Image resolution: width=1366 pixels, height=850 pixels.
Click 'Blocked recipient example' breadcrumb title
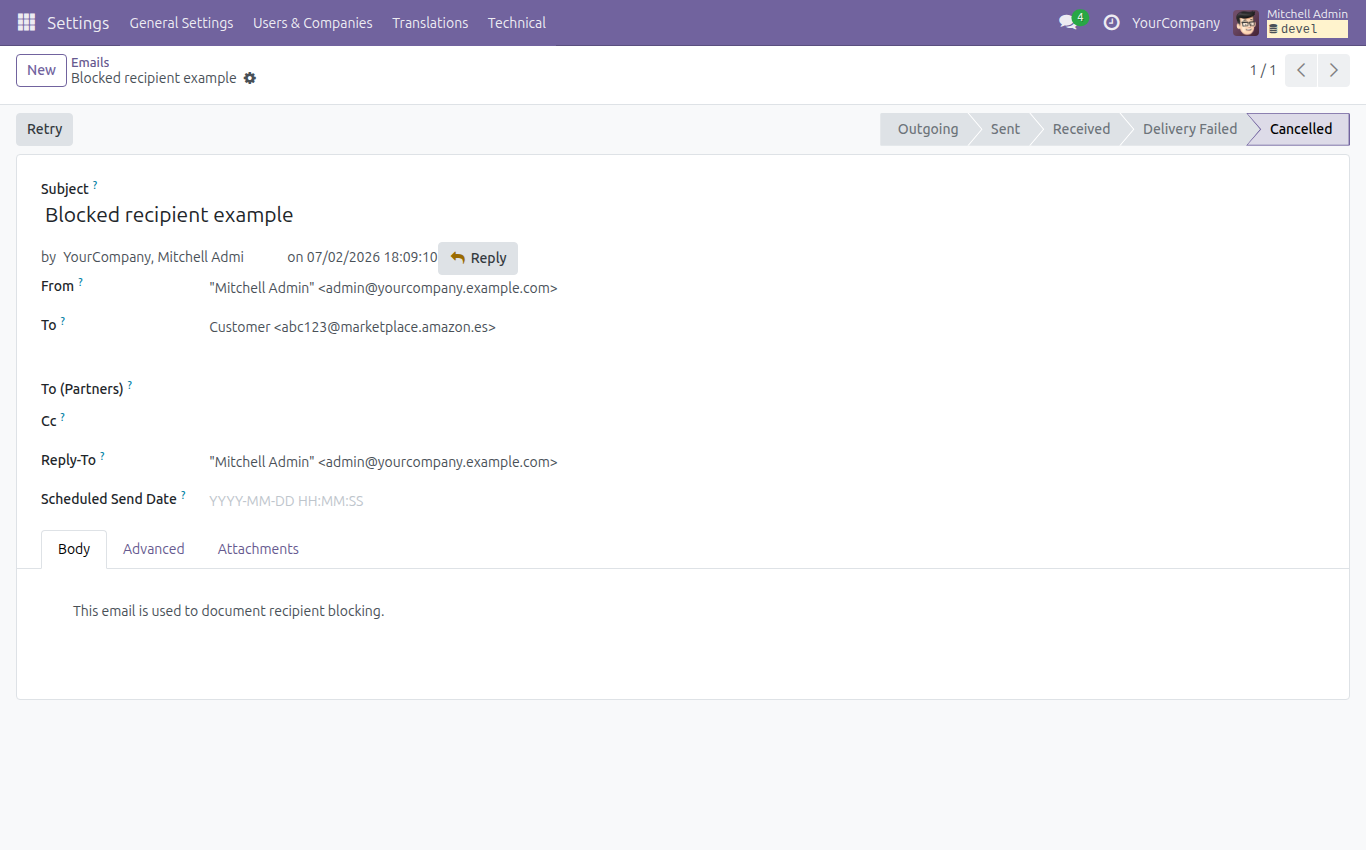pyautogui.click(x=154, y=78)
